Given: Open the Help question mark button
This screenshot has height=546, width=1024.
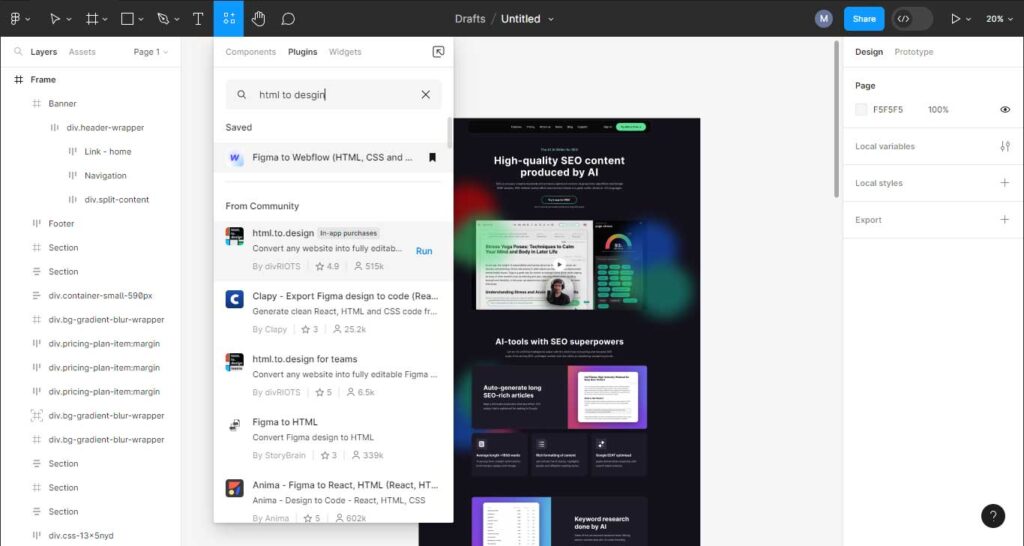Looking at the screenshot, I should point(993,516).
